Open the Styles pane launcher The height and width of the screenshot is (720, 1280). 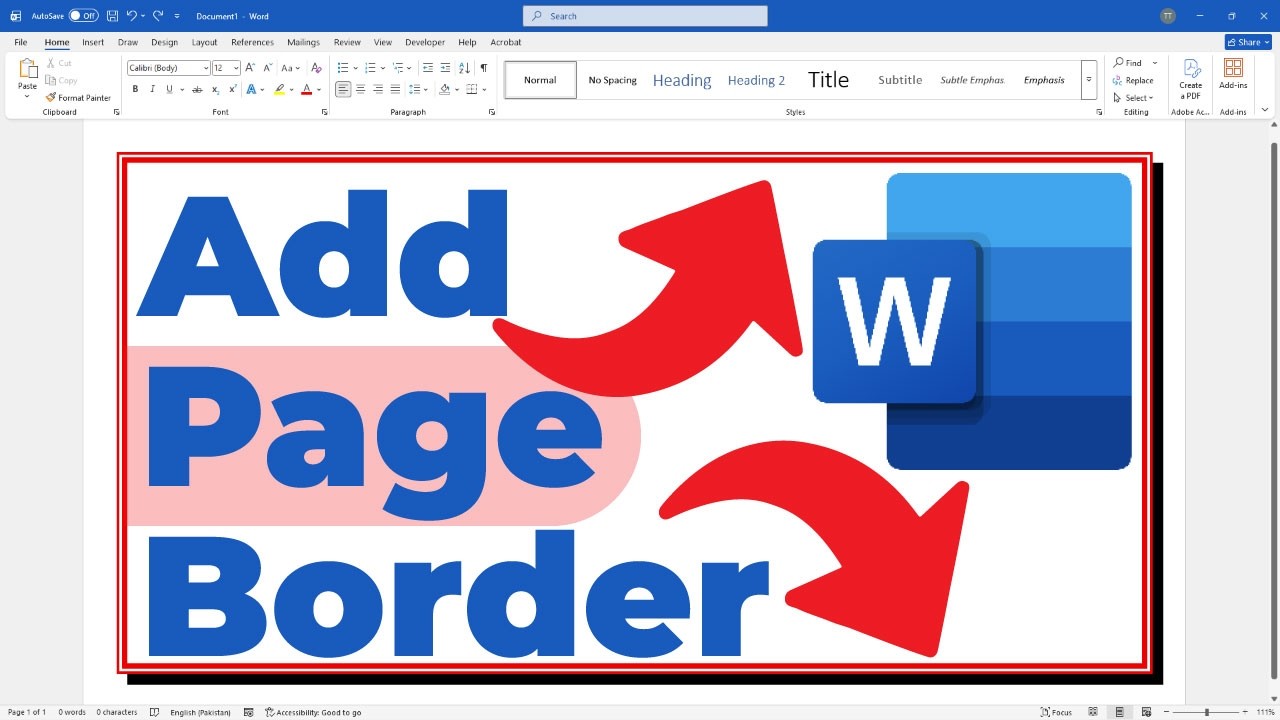1099,112
